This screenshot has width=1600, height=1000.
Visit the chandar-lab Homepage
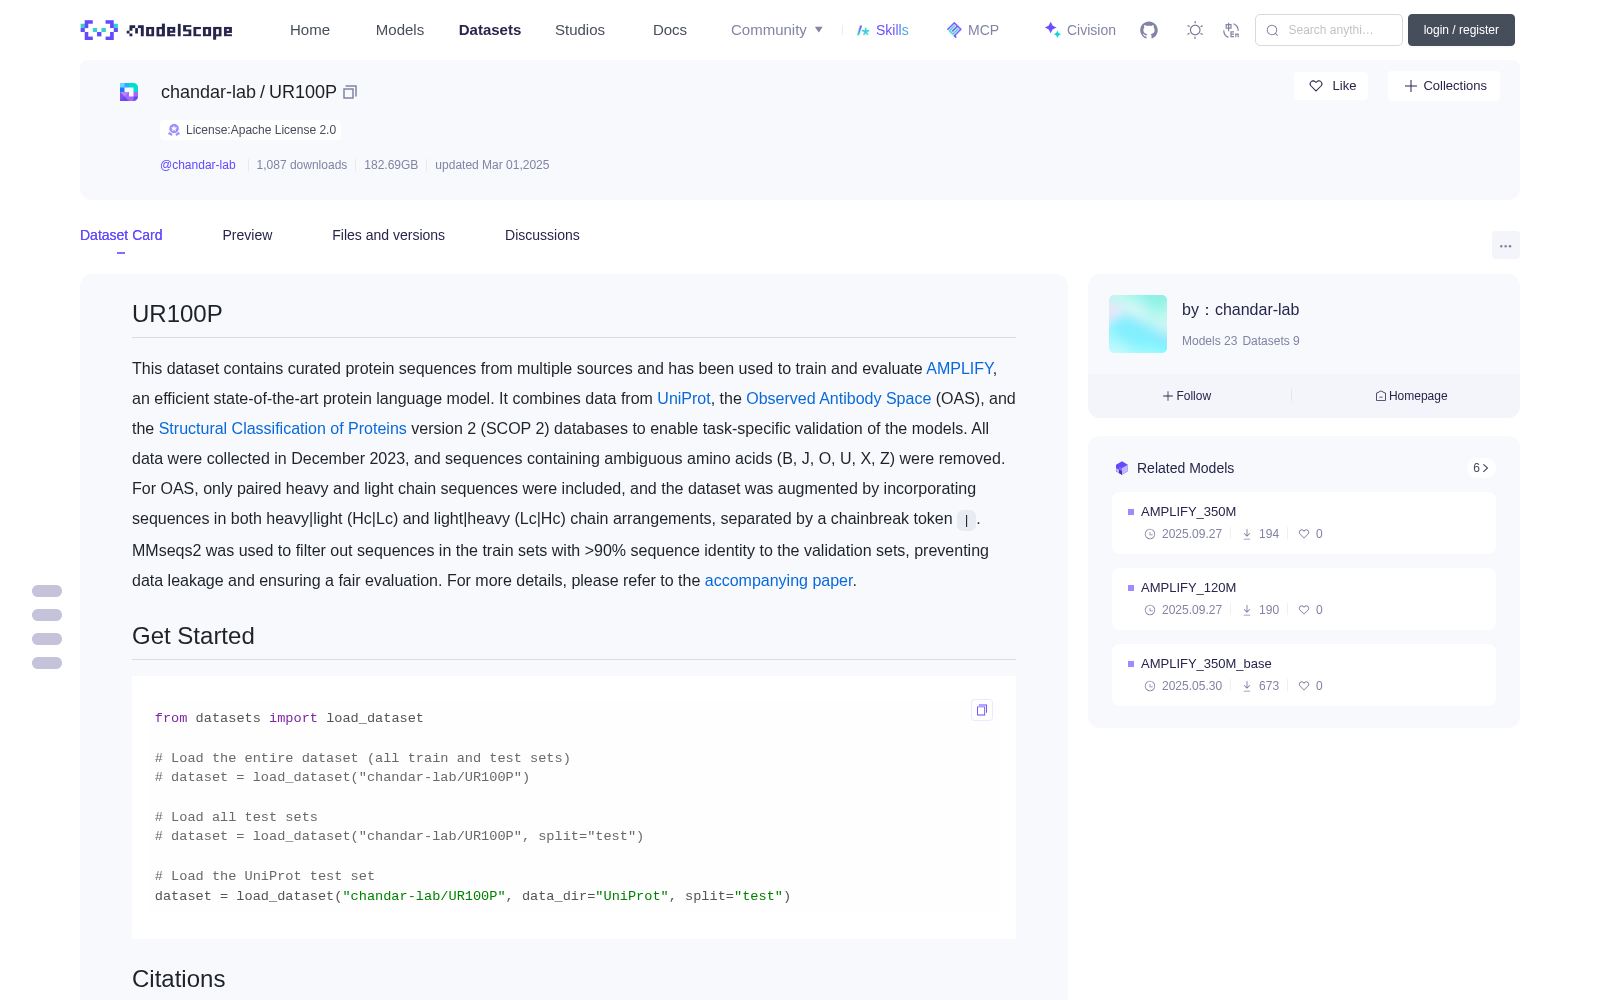1411,396
